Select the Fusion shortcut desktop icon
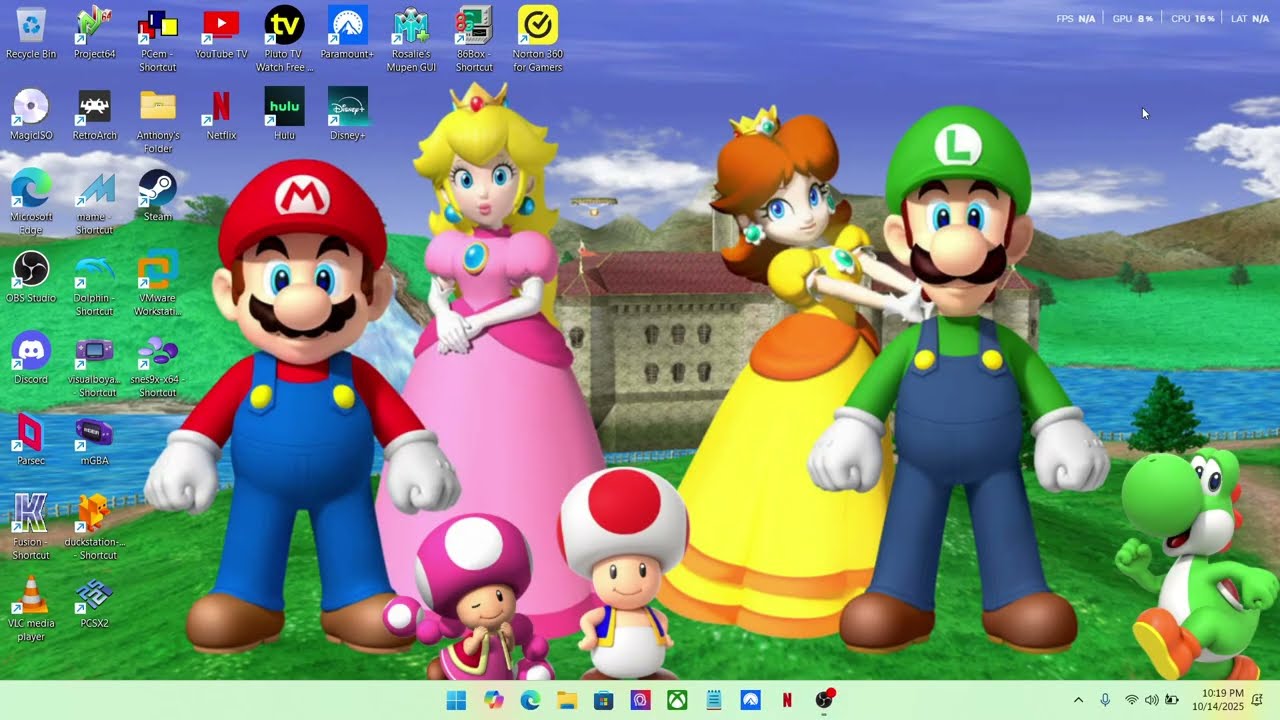This screenshot has height=720, width=1280. coord(31,527)
